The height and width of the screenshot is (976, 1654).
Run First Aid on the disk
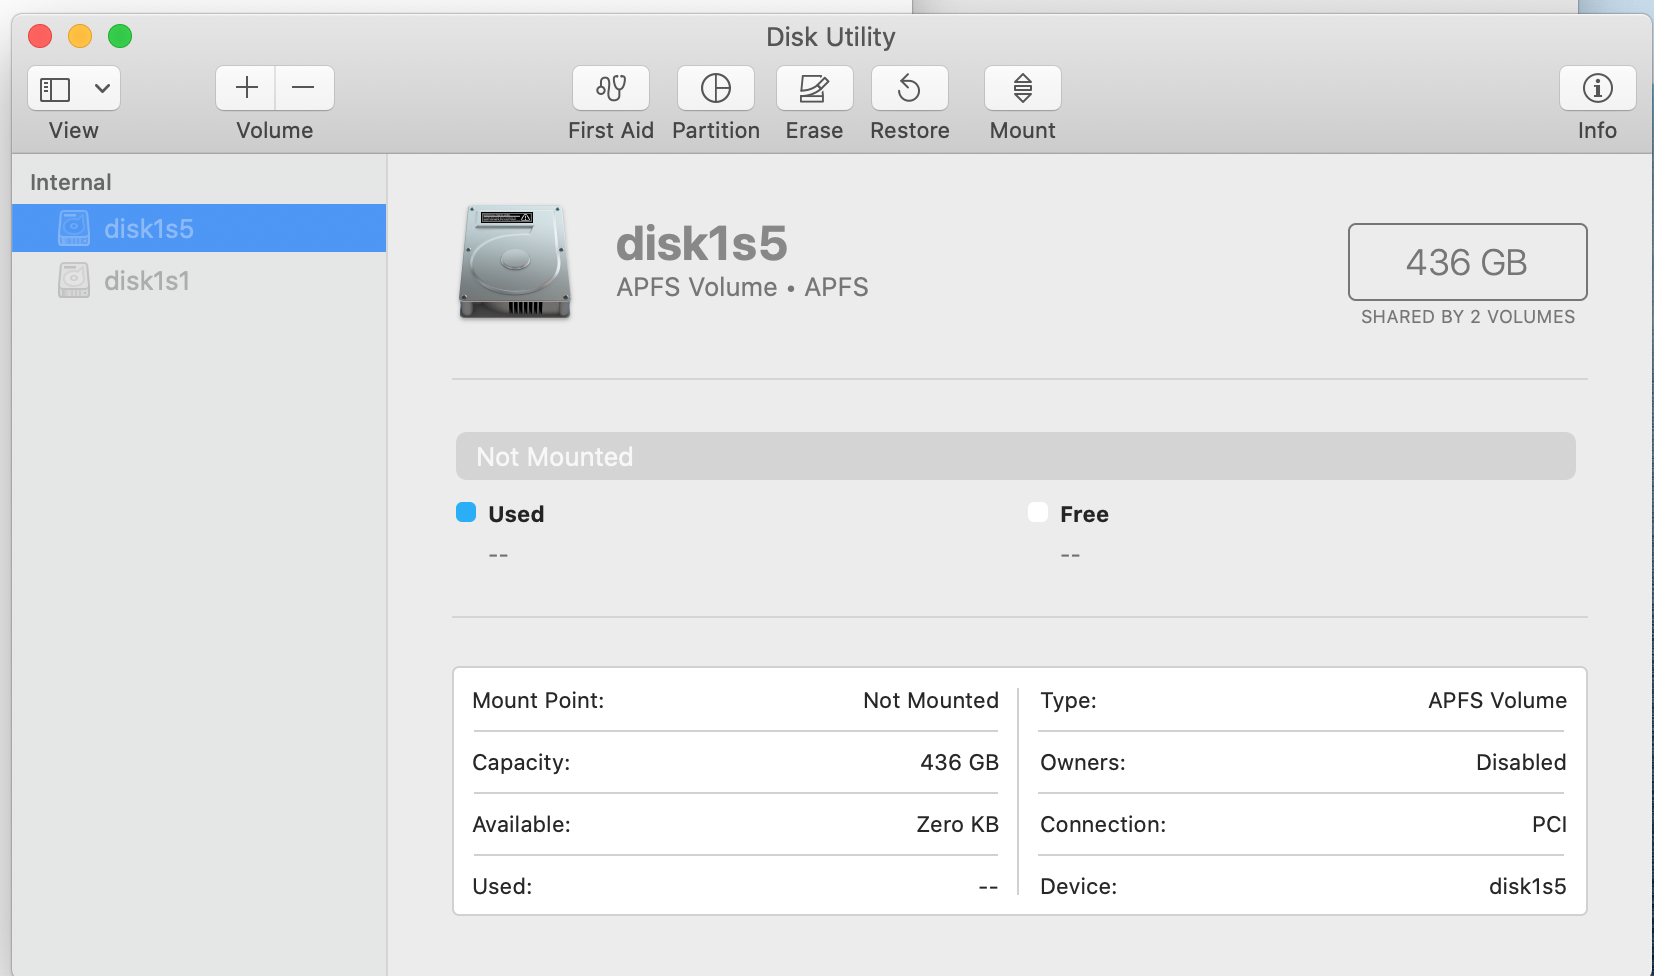tap(611, 88)
